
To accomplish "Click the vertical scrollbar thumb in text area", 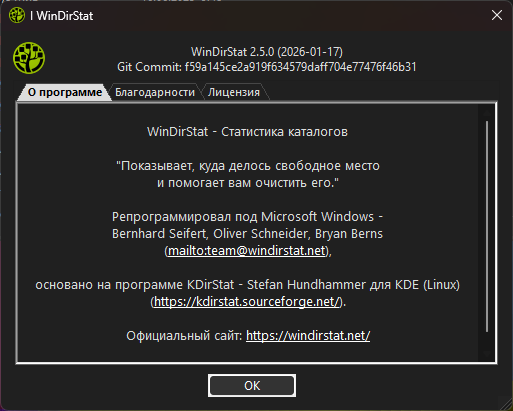I will tap(487, 227).
